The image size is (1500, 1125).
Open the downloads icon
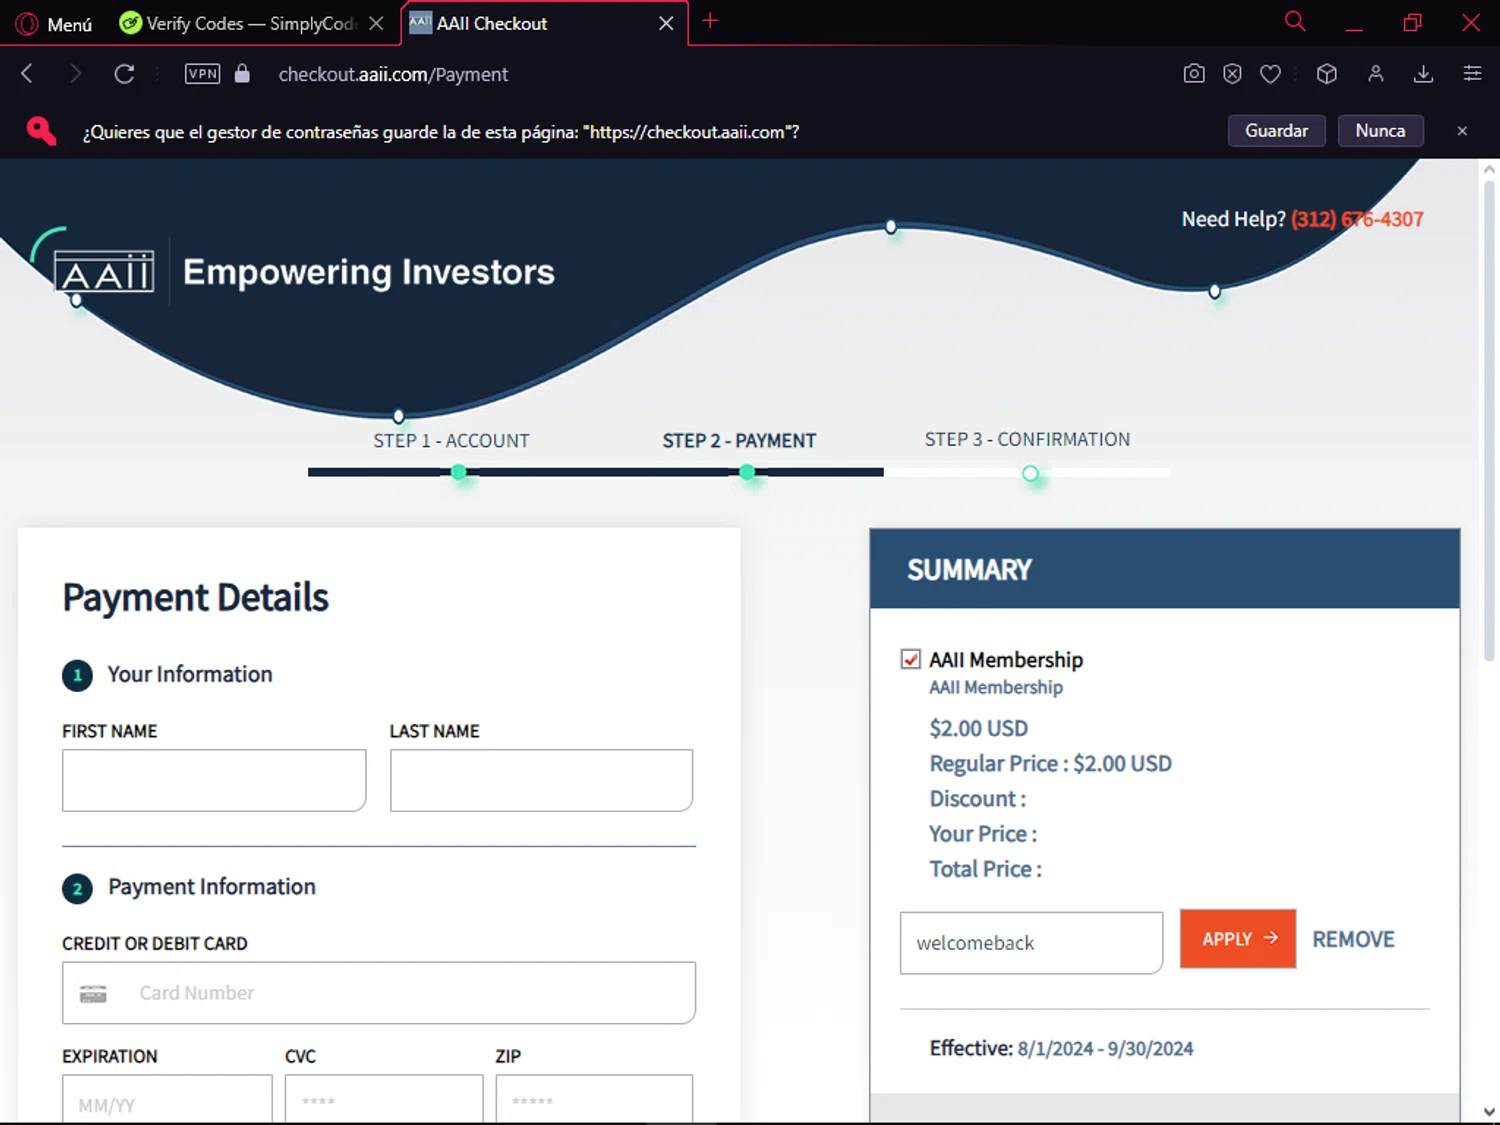coord(1424,73)
